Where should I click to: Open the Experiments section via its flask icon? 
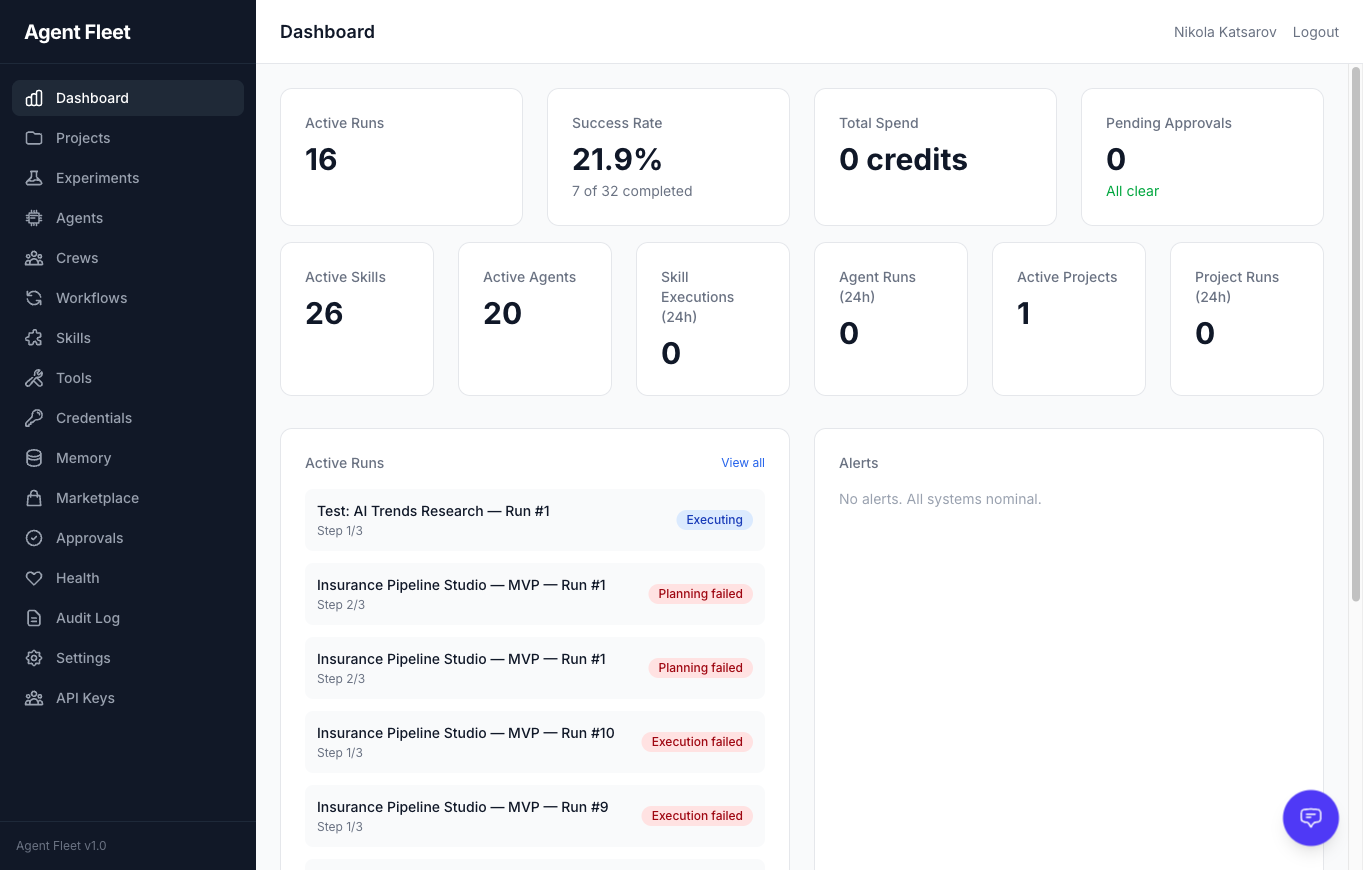34,178
